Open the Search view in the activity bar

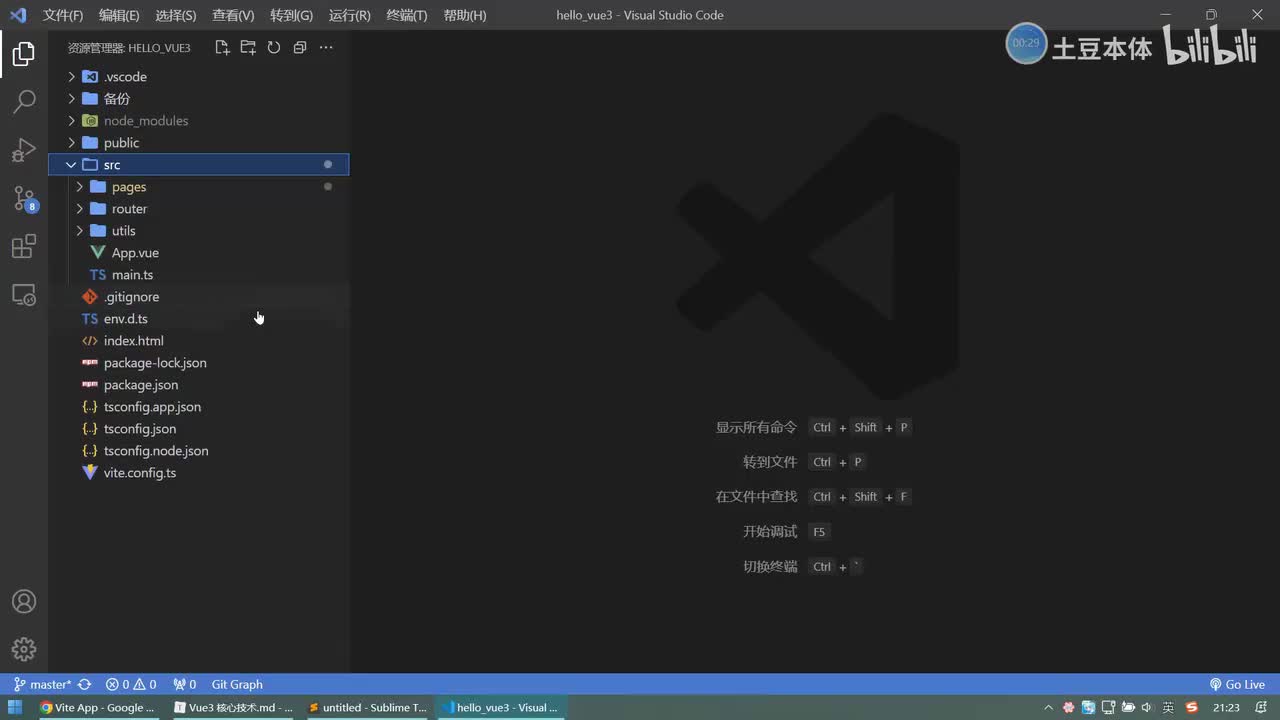pyautogui.click(x=24, y=101)
